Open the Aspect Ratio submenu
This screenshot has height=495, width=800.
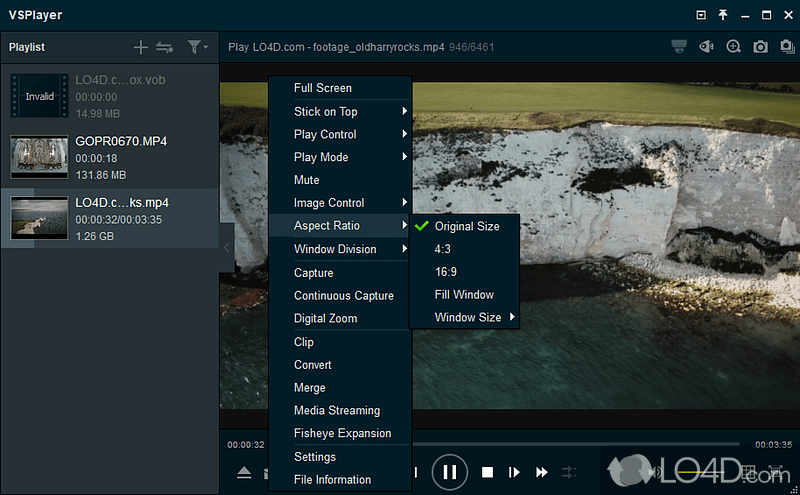coord(340,226)
